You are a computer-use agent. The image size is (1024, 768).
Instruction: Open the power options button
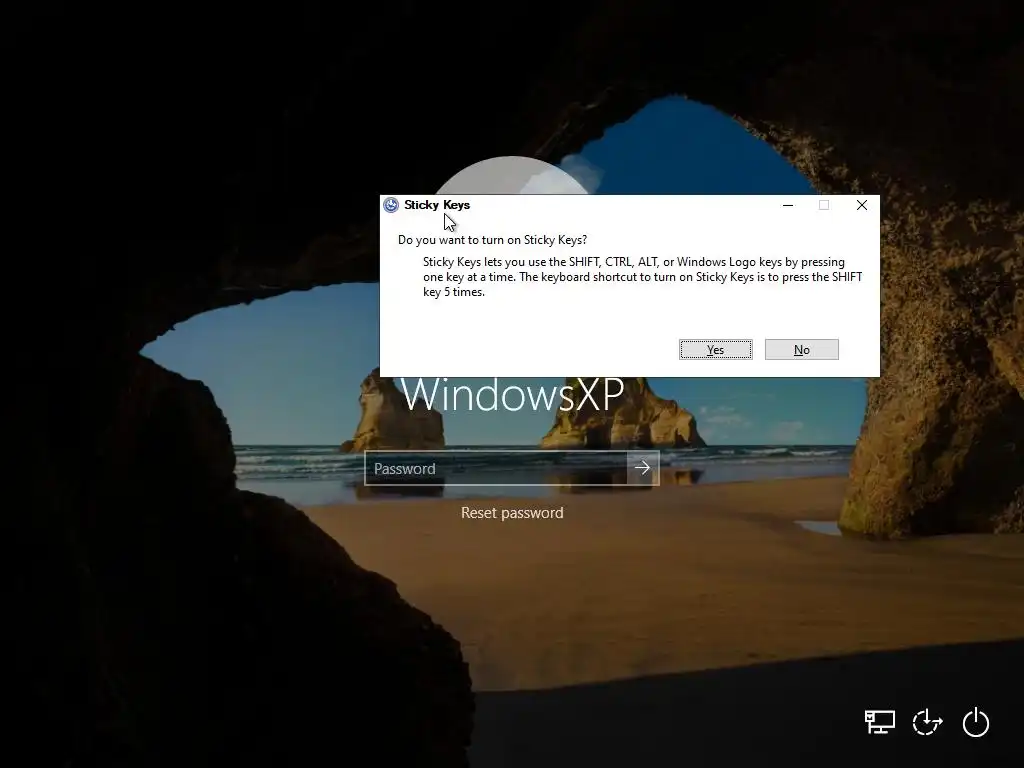(x=976, y=722)
